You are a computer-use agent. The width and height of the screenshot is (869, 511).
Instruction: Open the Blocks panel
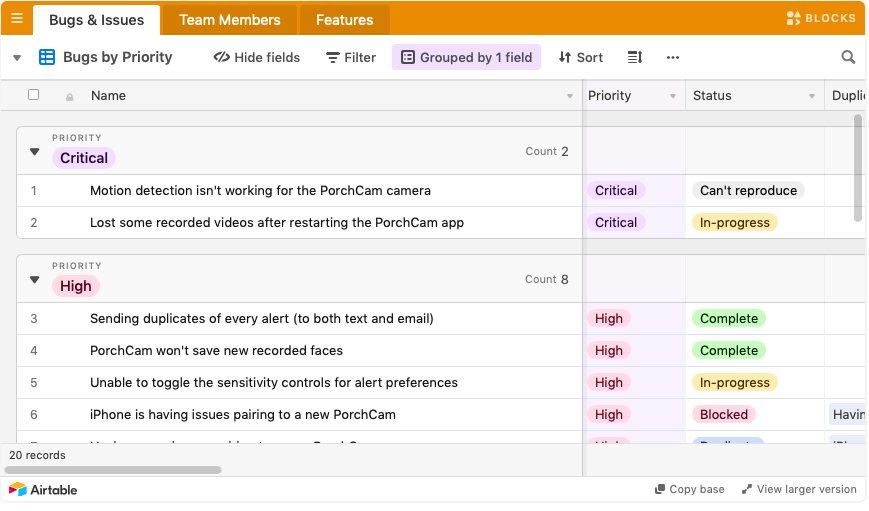(821, 18)
